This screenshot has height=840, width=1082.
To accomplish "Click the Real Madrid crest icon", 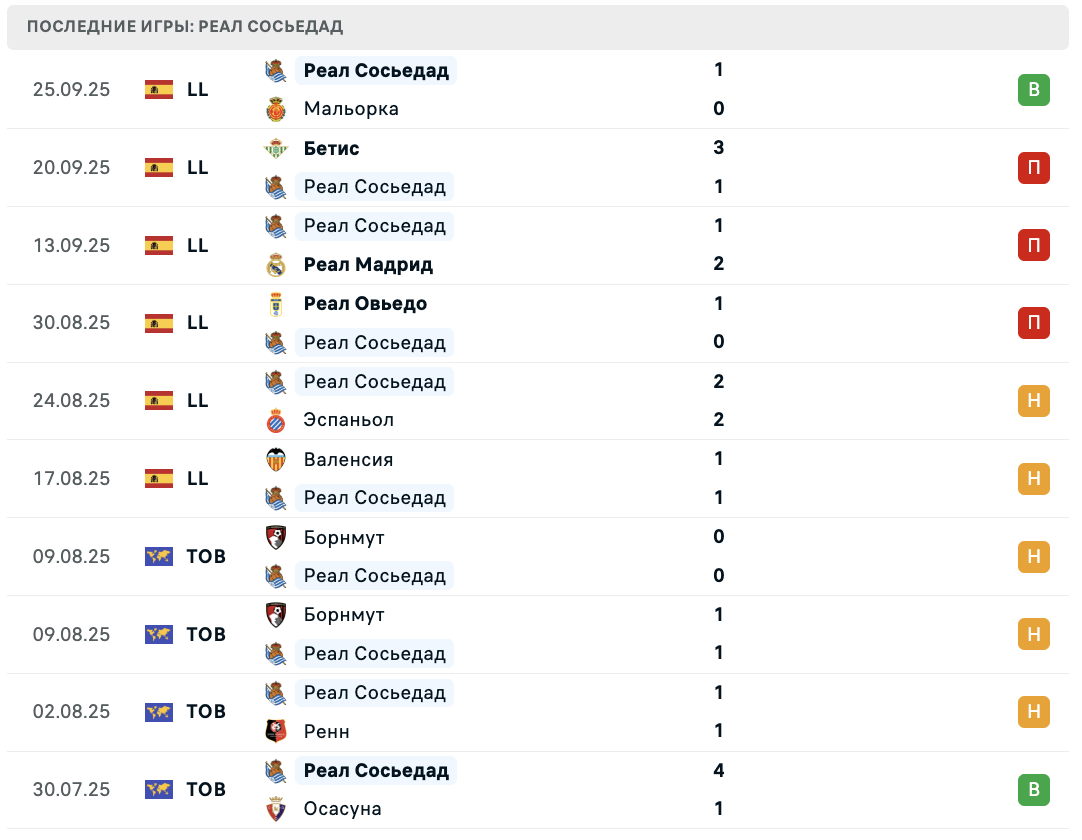I will coord(276,264).
